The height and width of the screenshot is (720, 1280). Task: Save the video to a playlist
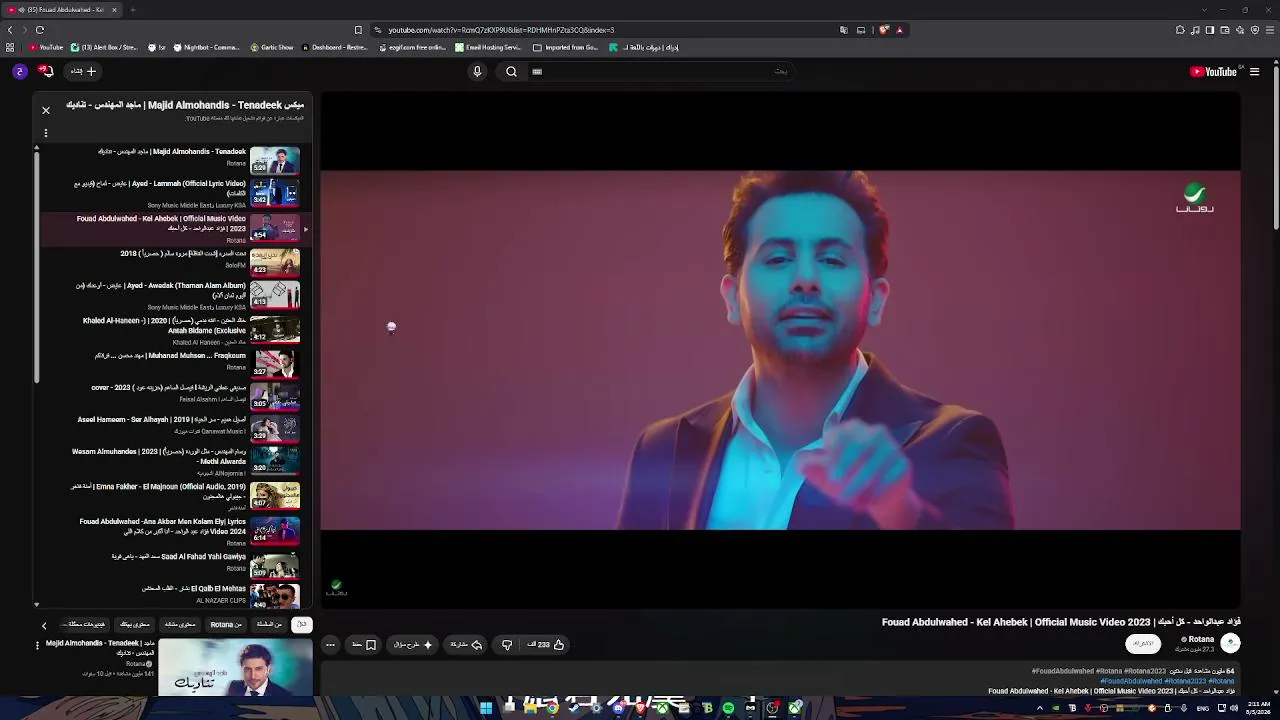[x=364, y=645]
